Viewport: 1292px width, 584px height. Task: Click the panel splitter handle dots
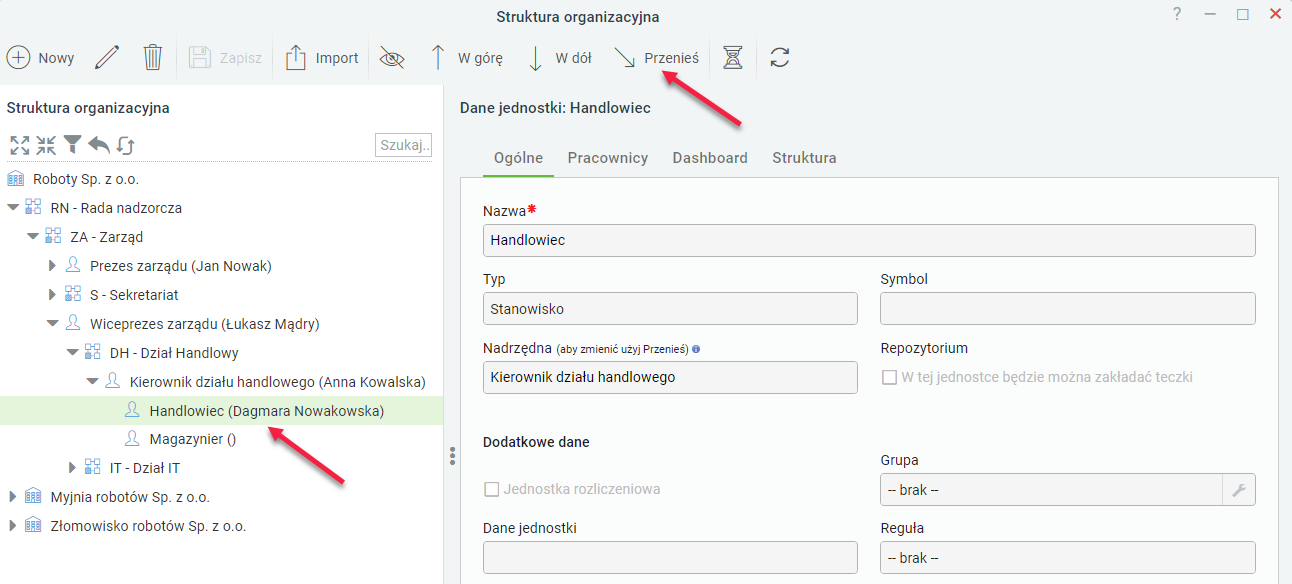click(x=452, y=456)
